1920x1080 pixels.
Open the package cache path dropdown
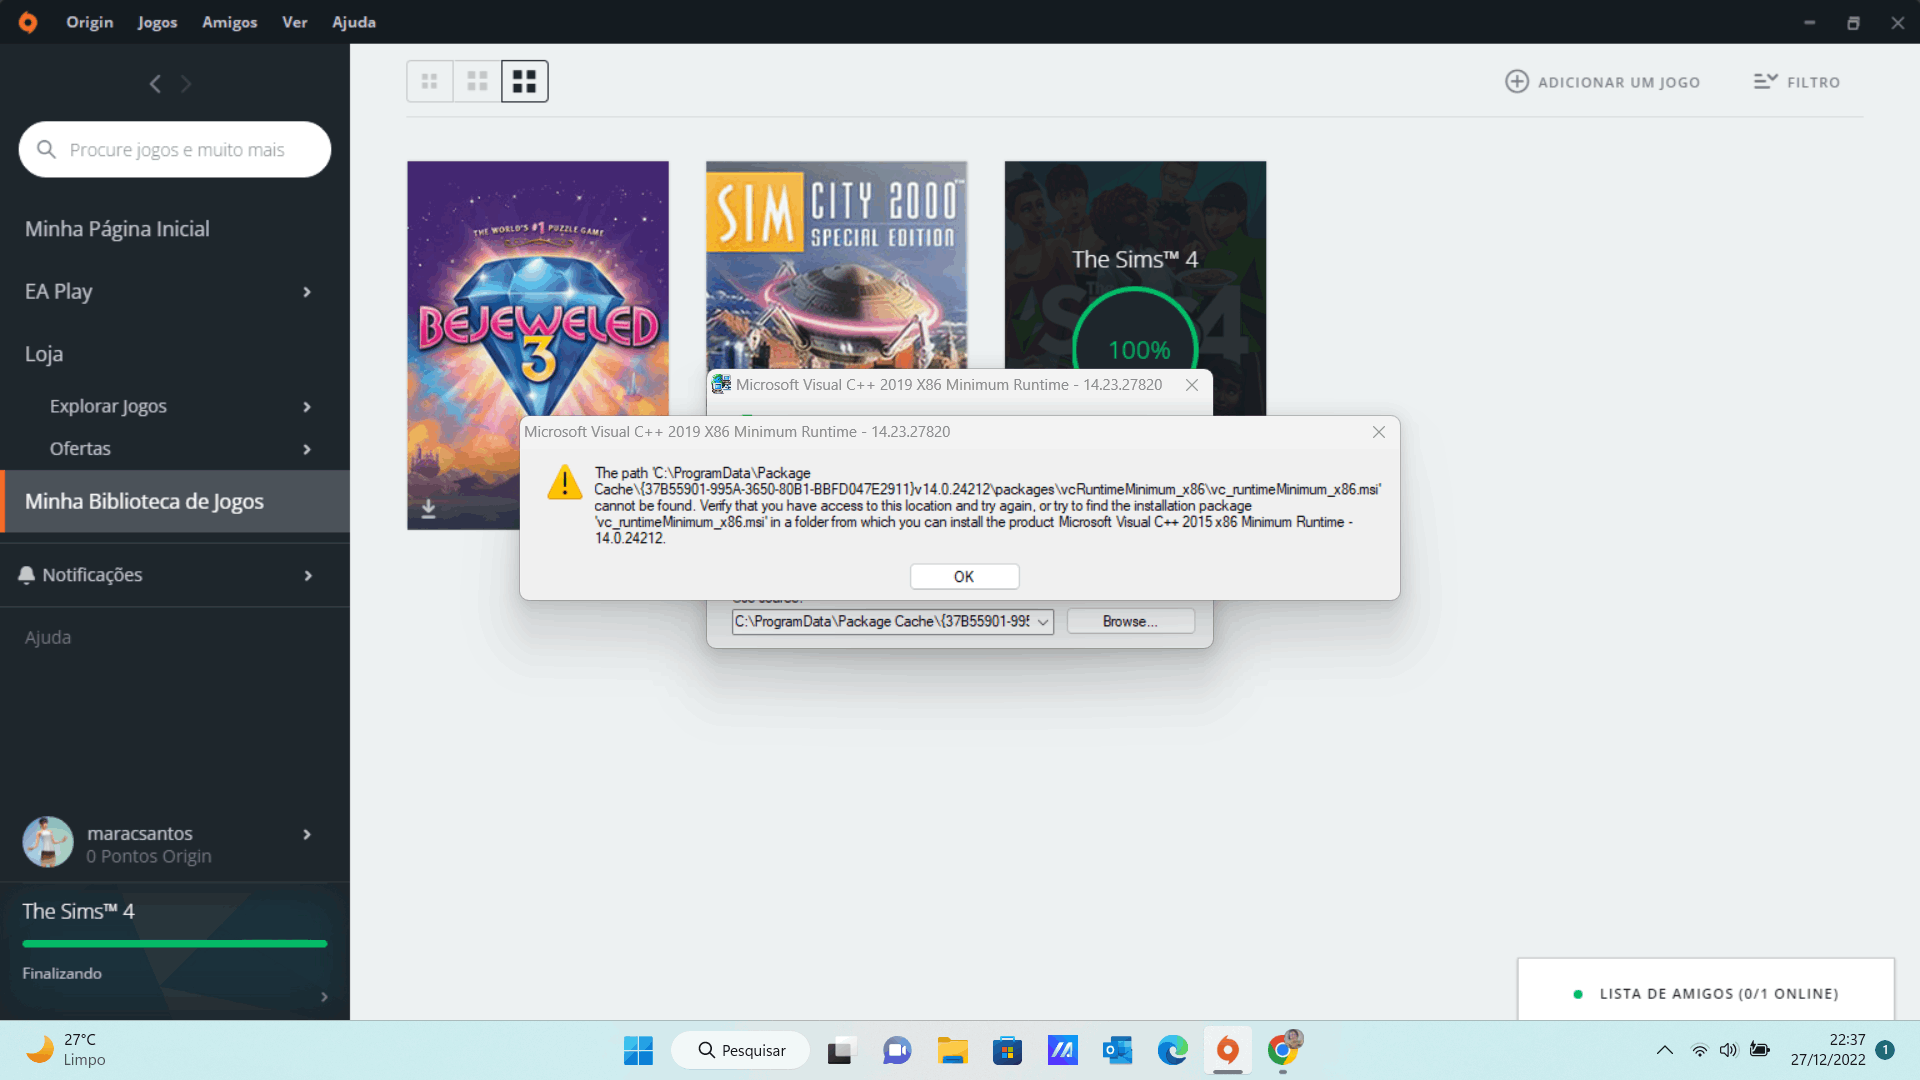(1043, 622)
